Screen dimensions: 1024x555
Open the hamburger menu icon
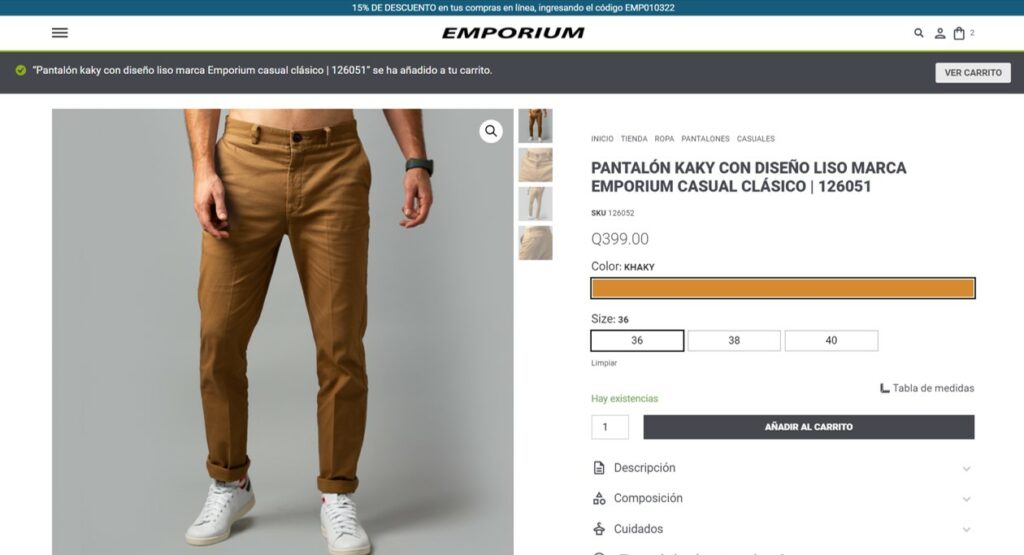(59, 33)
